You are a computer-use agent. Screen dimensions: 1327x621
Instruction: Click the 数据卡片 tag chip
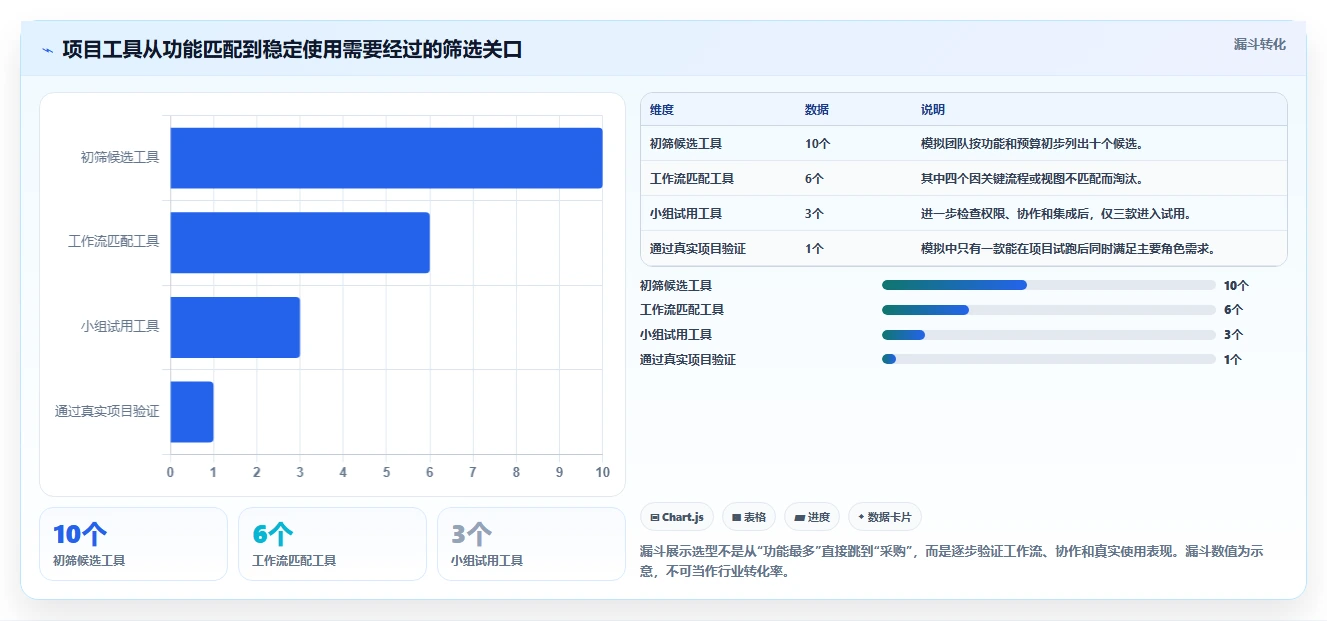(885, 517)
